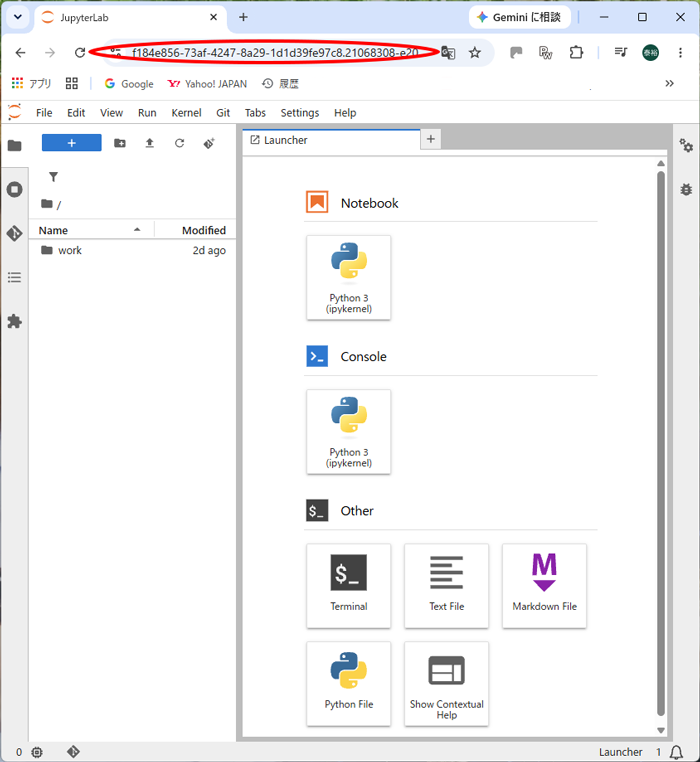
Task: Click the browser address bar URL
Action: pyautogui.click(x=275, y=52)
